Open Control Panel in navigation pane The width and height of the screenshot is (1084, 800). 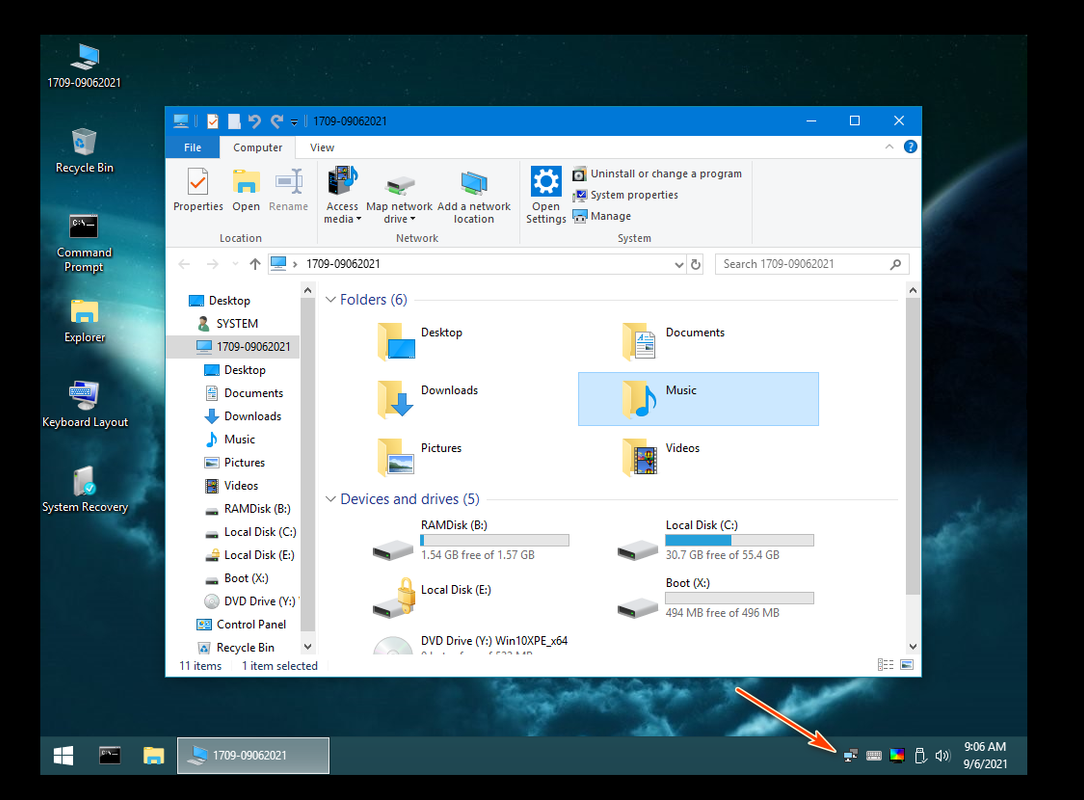(x=241, y=624)
